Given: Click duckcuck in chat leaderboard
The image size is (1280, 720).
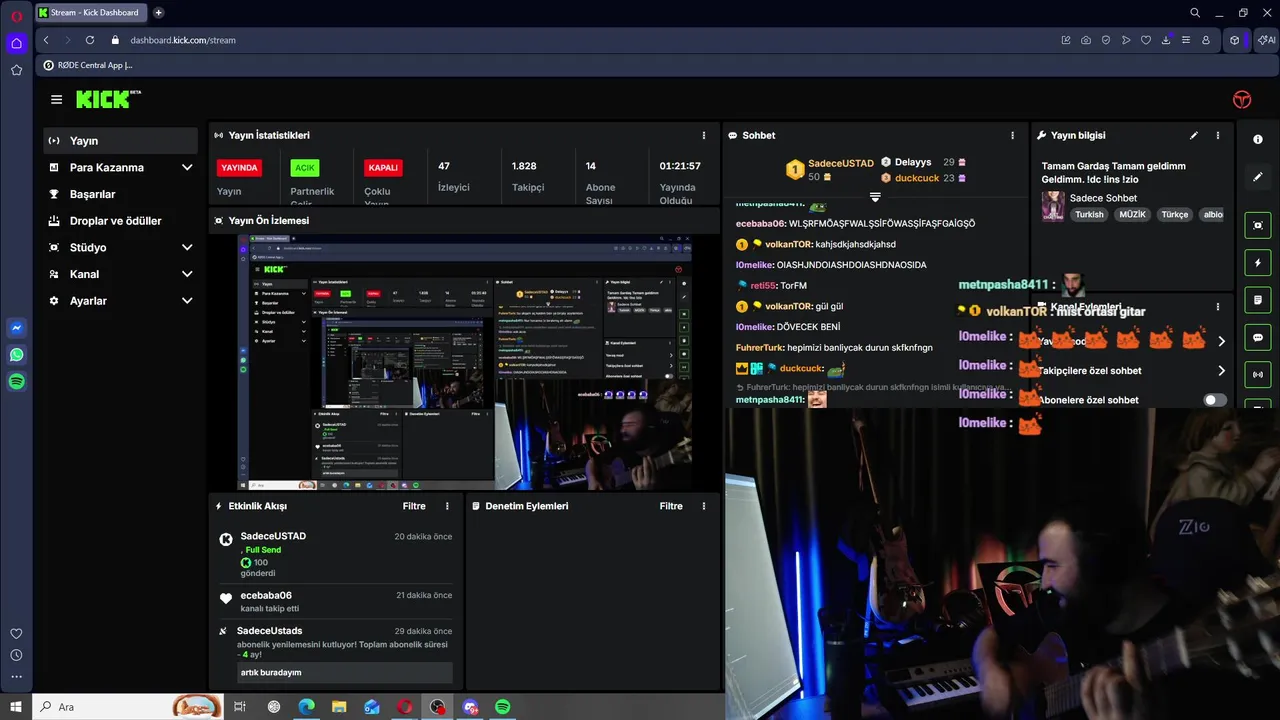Looking at the screenshot, I should [916, 178].
